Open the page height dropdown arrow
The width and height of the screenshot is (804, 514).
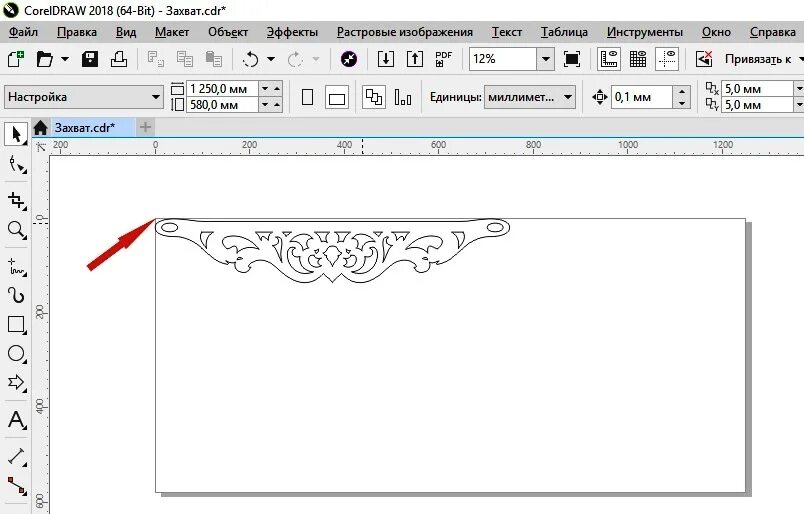point(265,105)
